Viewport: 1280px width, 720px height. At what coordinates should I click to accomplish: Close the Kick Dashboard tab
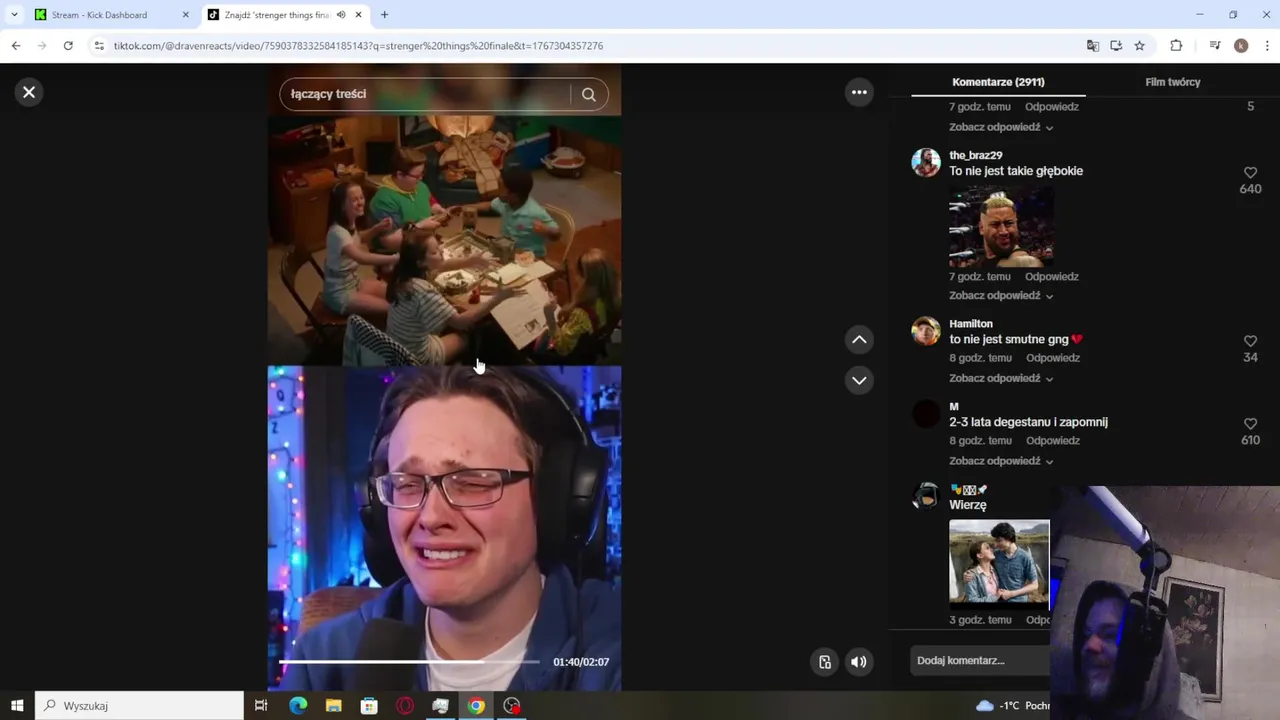click(185, 15)
